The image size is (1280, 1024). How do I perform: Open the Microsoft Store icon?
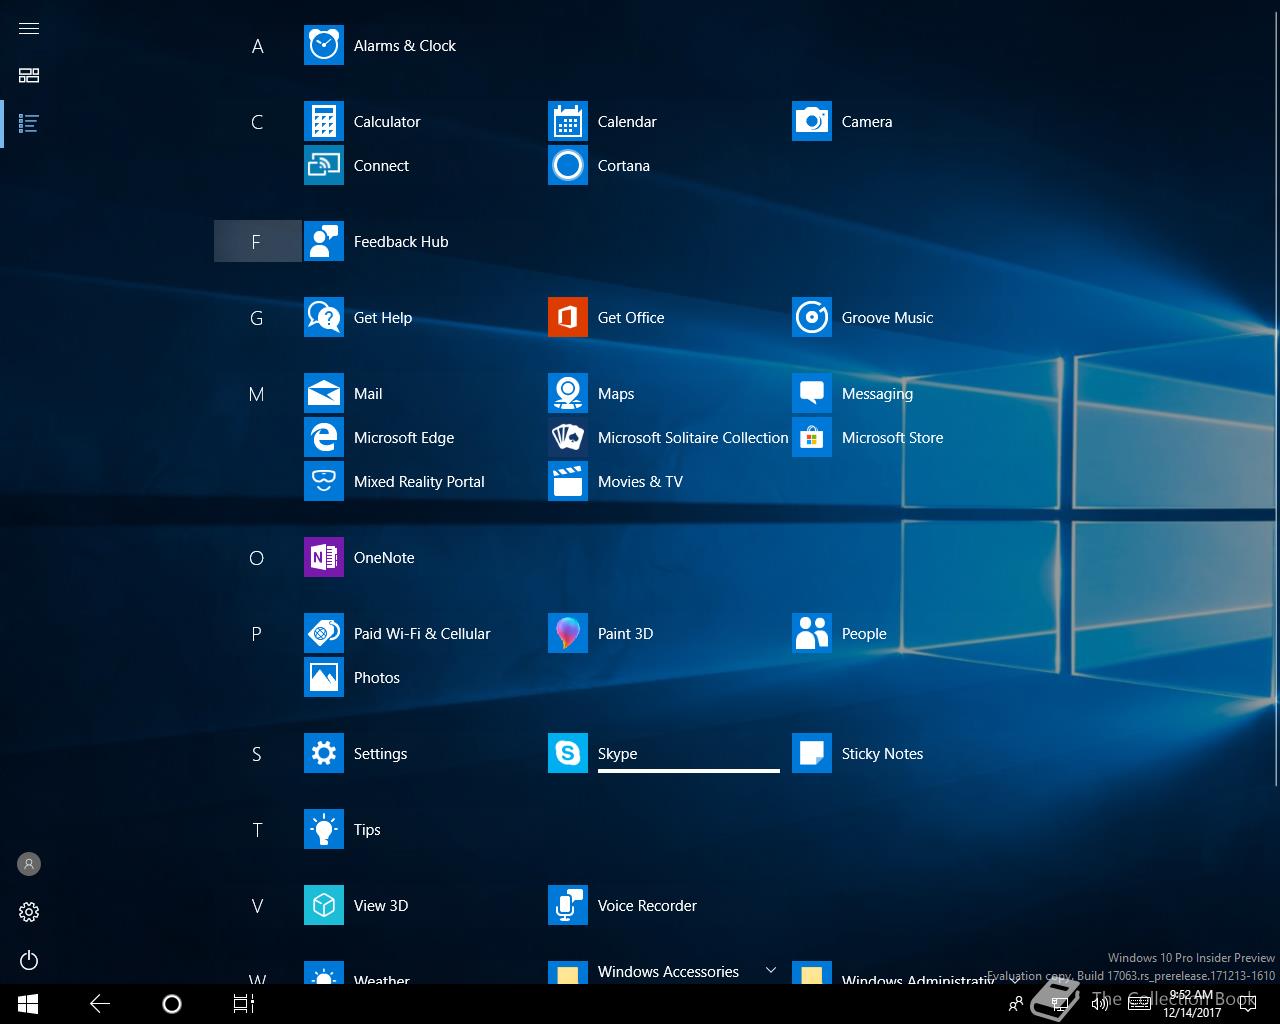pyautogui.click(x=812, y=438)
